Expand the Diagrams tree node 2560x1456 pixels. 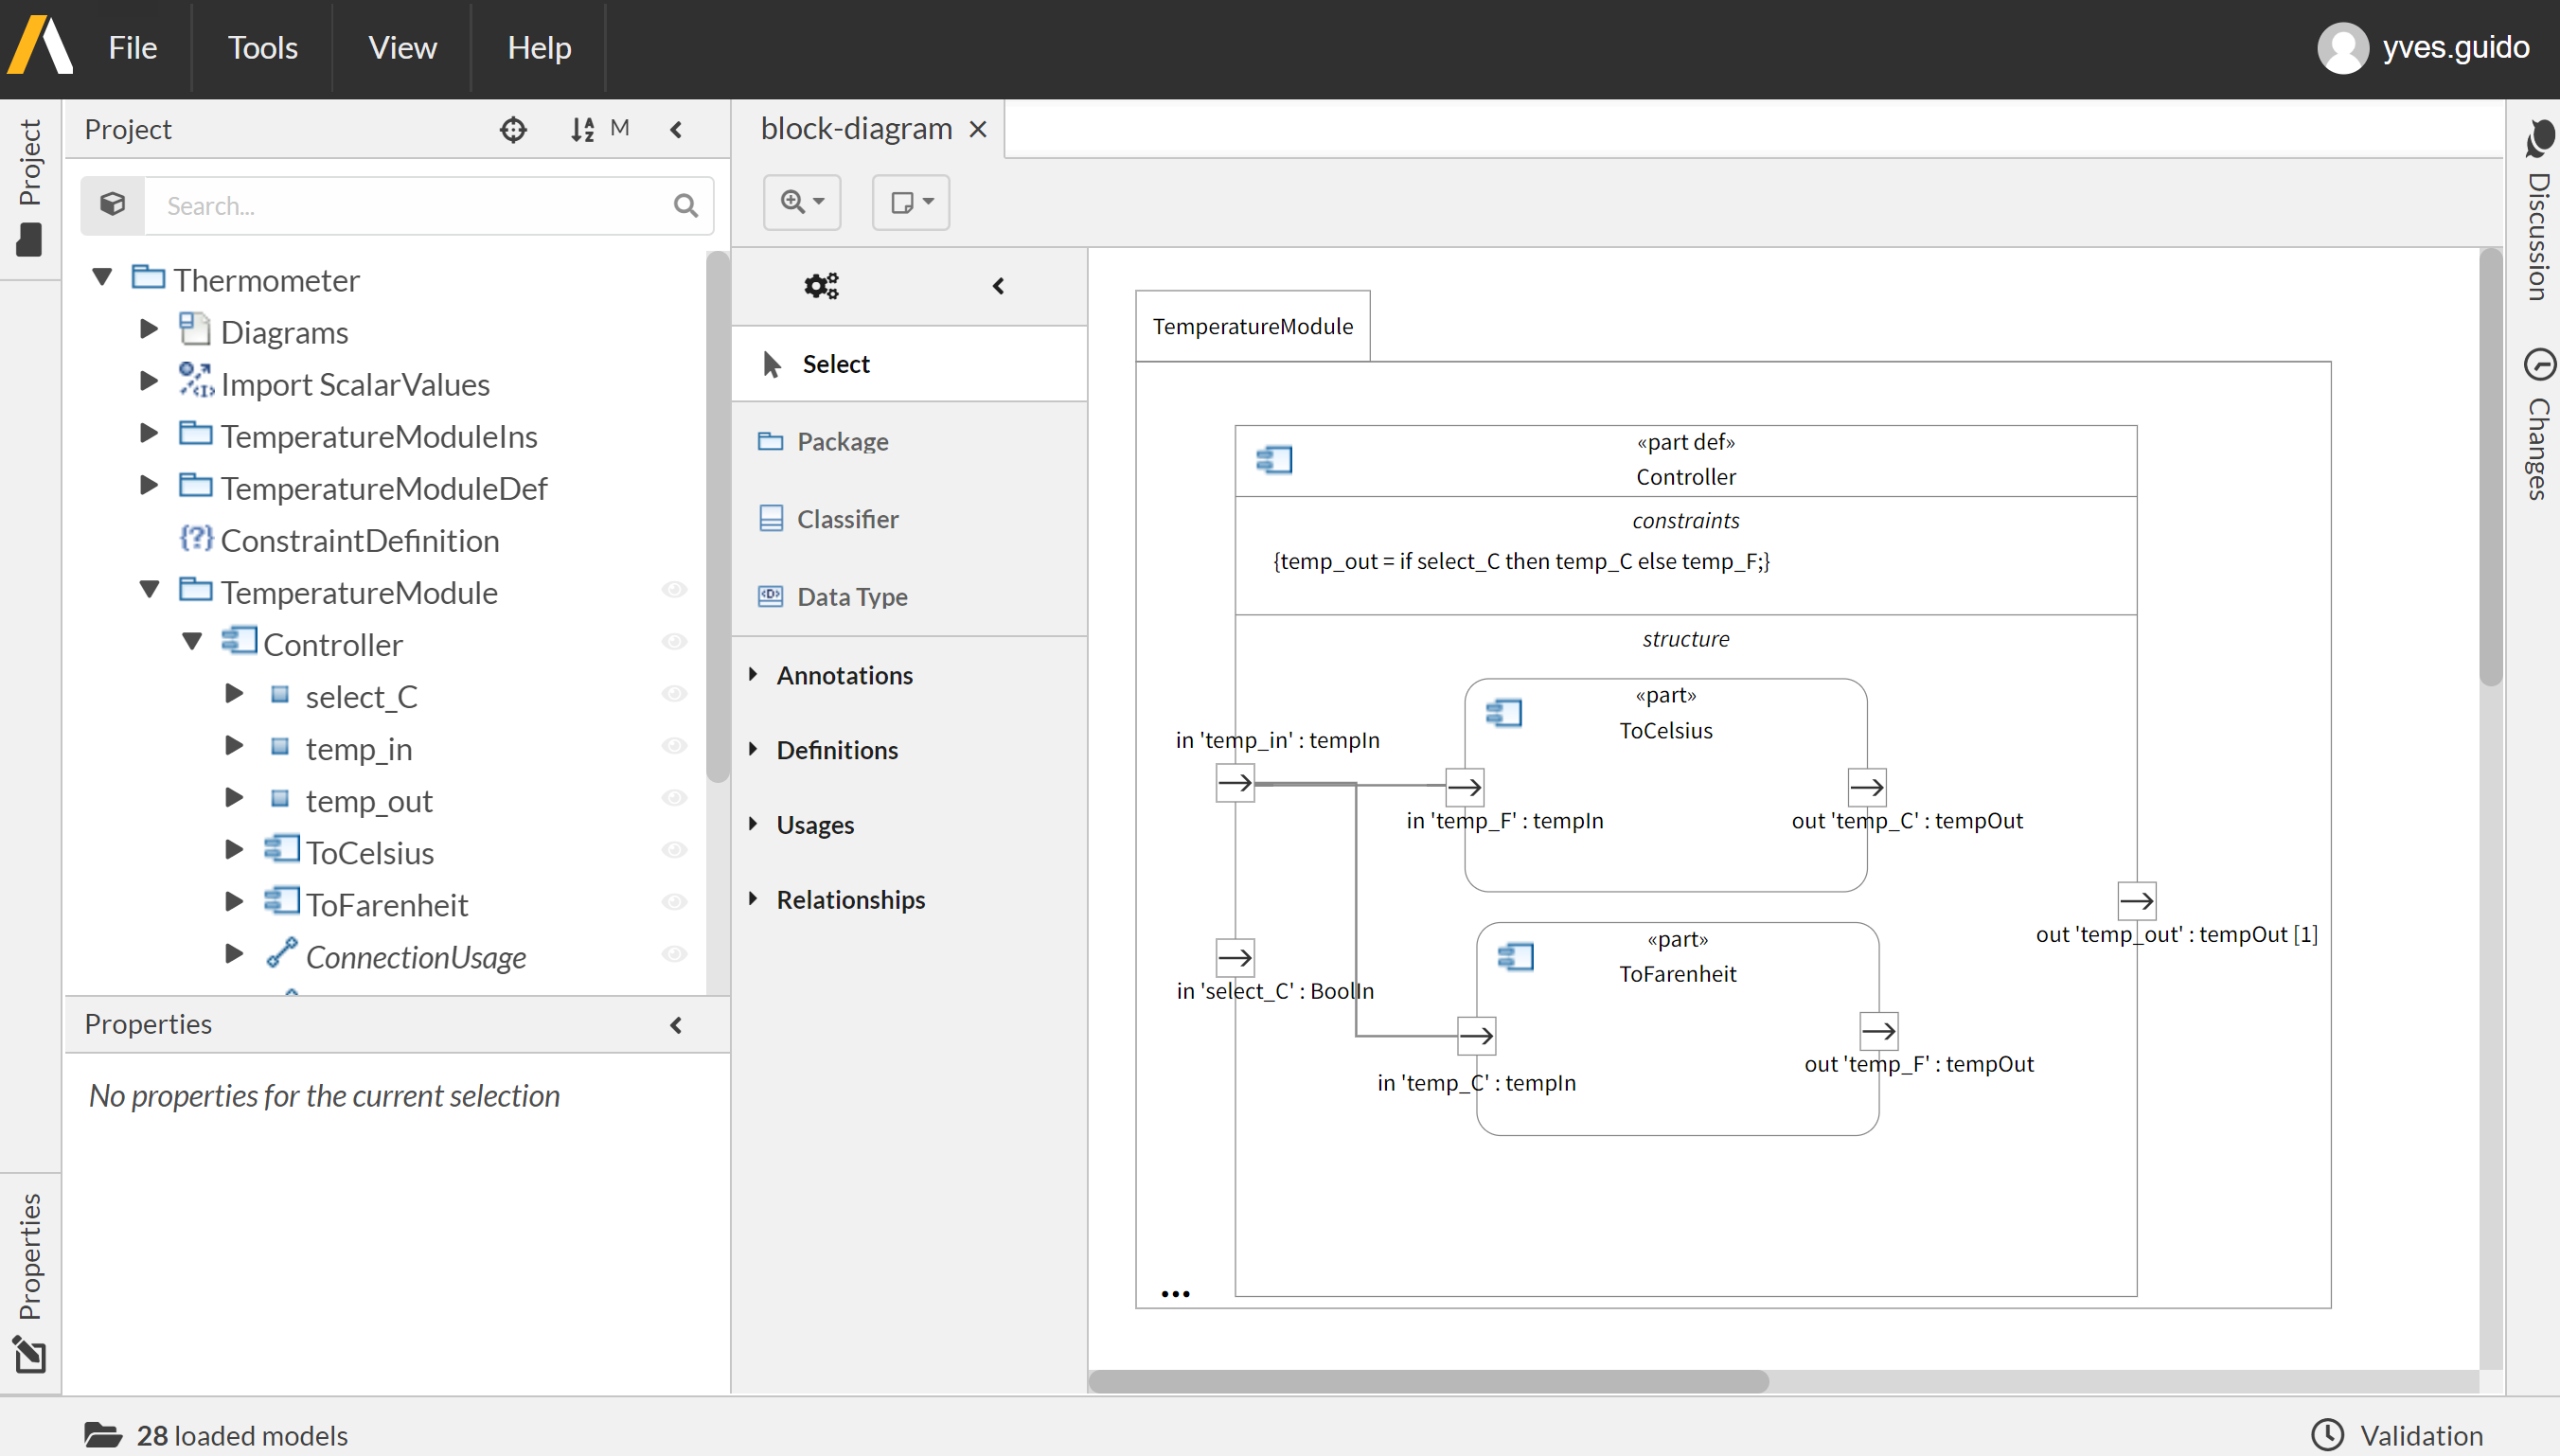tap(149, 329)
